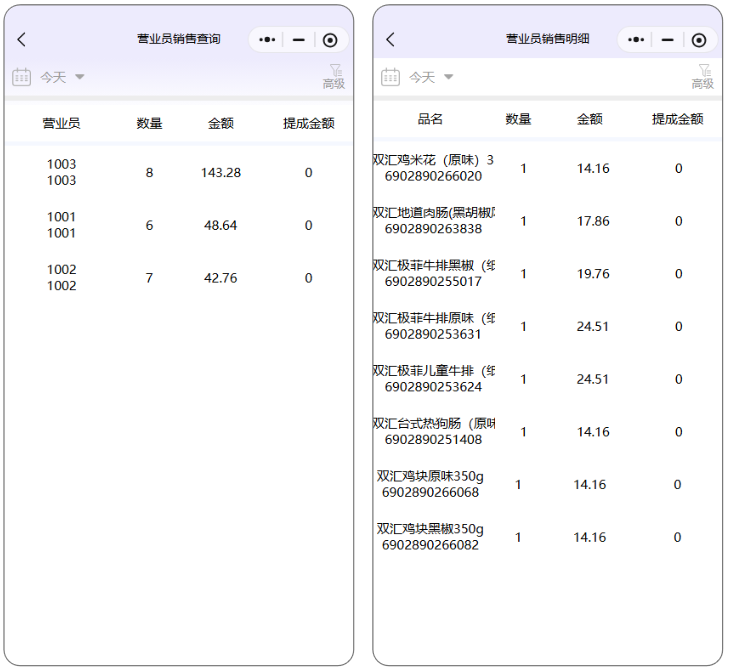This screenshot has height=669, width=729.
Task: Click 营业员 column header
Action: coord(61,124)
